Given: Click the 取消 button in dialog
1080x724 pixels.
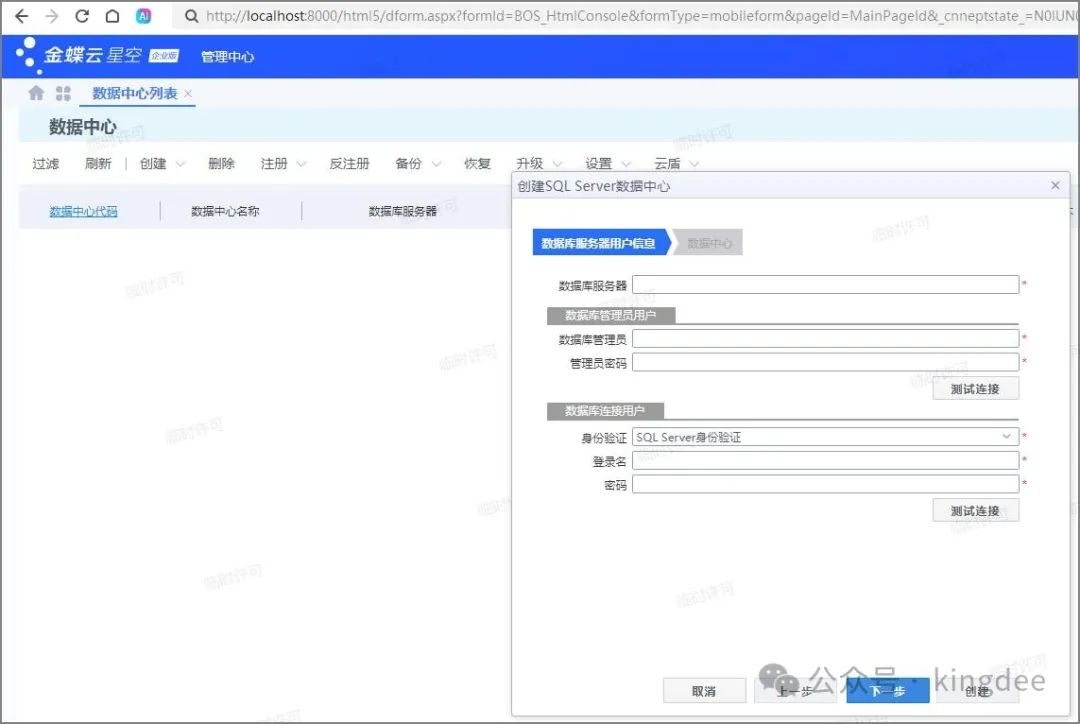Looking at the screenshot, I should point(704,690).
